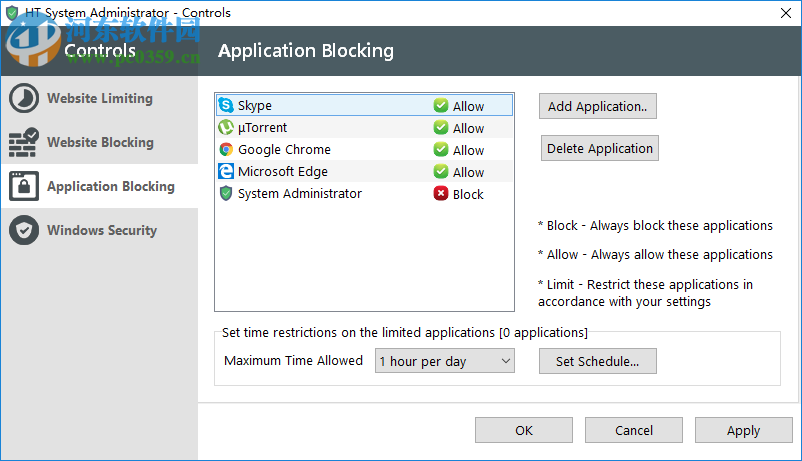
Task: Open the Set Schedule dialog
Action: point(597,361)
